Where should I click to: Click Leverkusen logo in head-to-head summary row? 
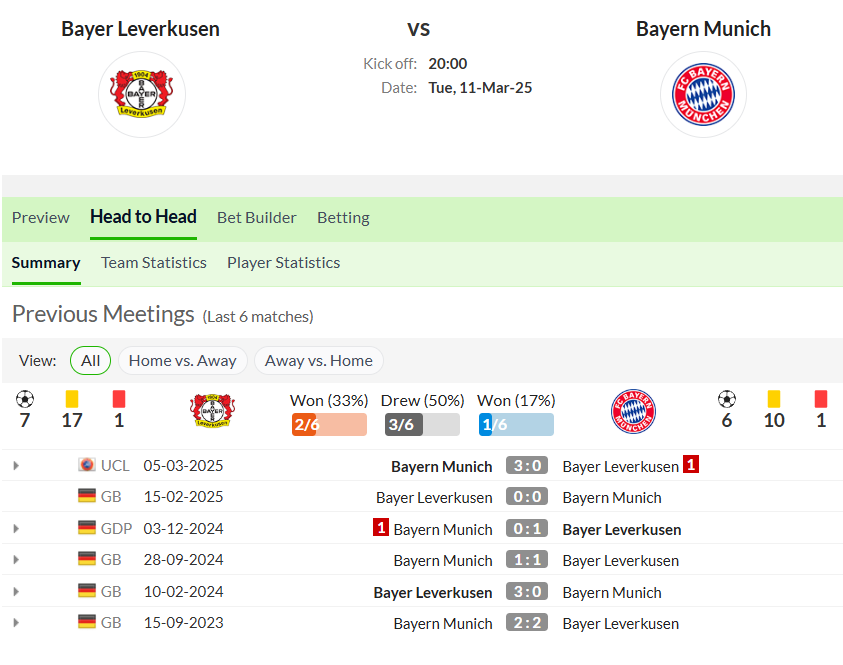tap(212, 411)
